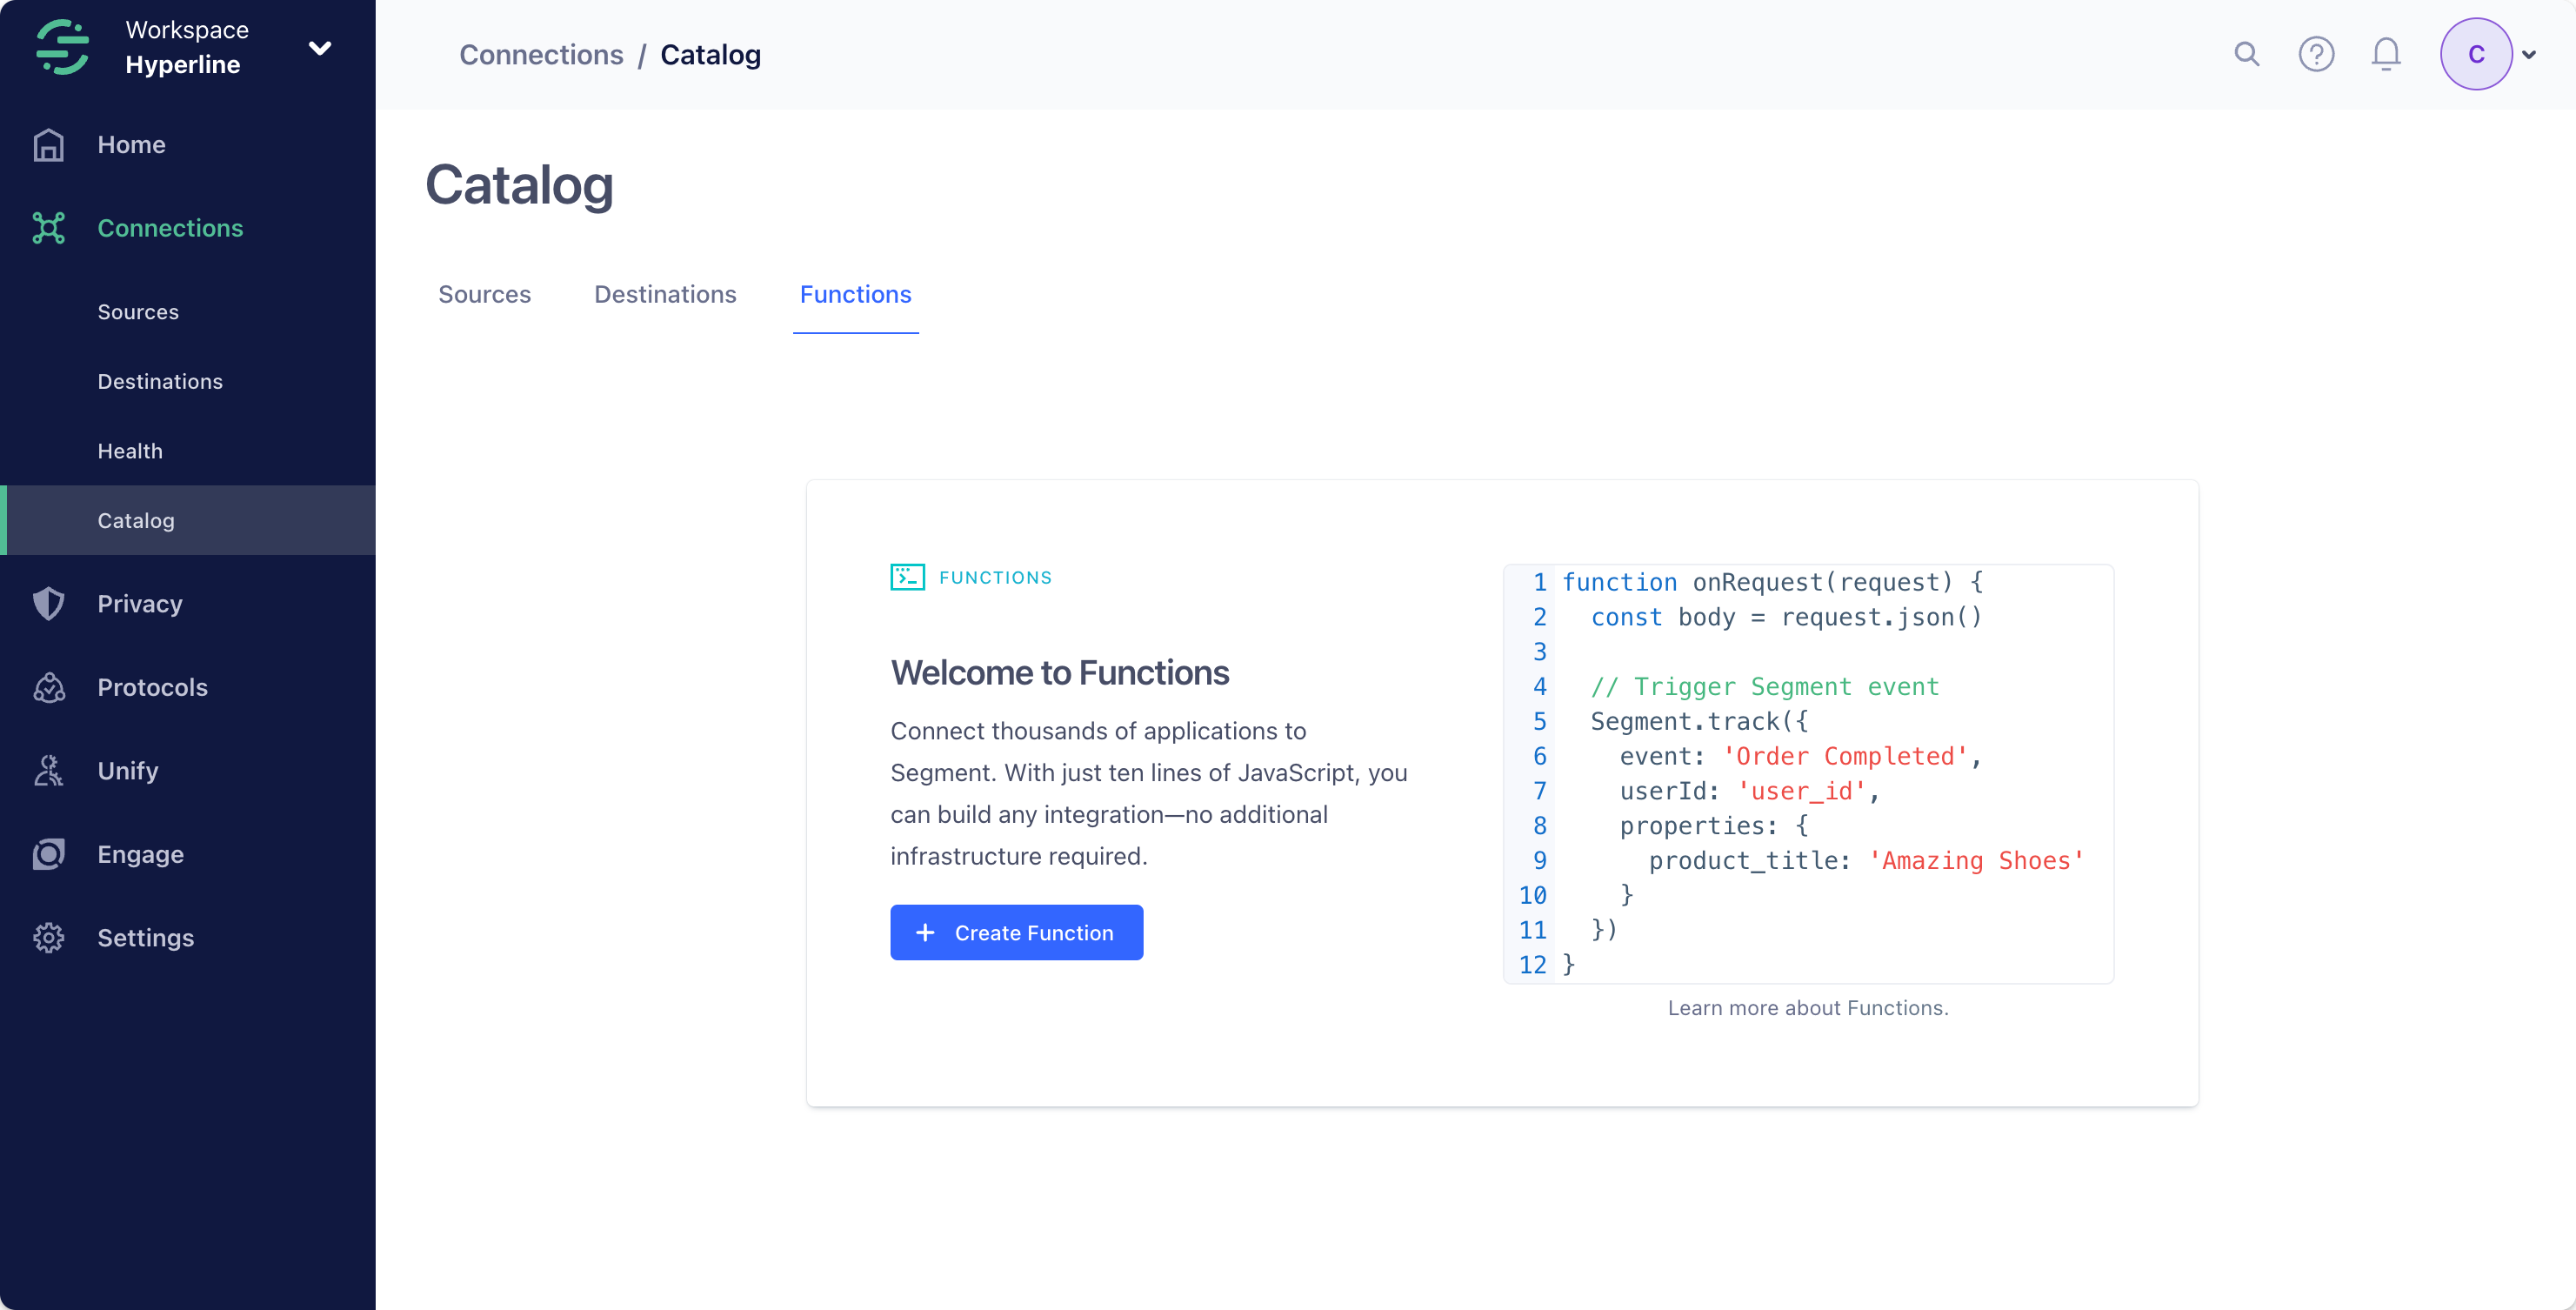Image resolution: width=2576 pixels, height=1310 pixels.
Task: Open the Protocols section label
Action: pyautogui.click(x=153, y=687)
